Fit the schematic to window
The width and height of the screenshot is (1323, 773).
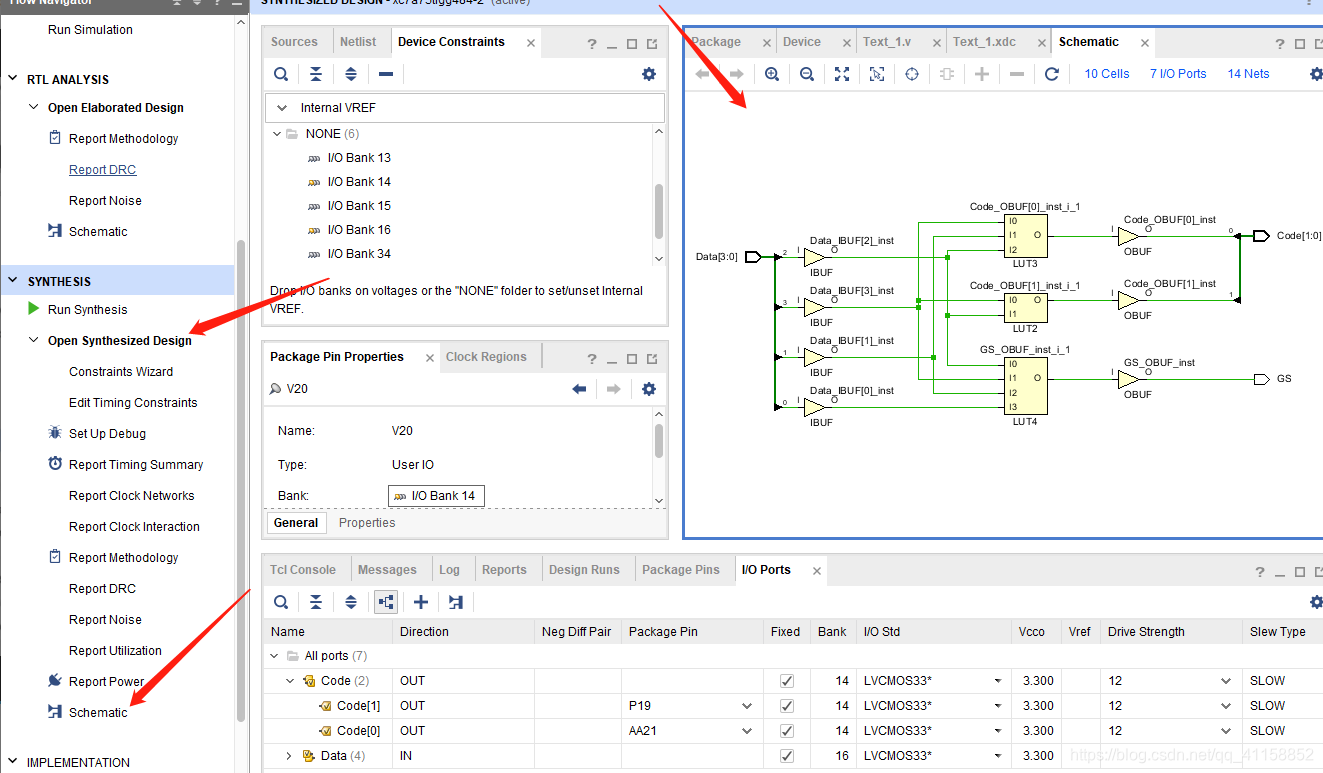(842, 74)
